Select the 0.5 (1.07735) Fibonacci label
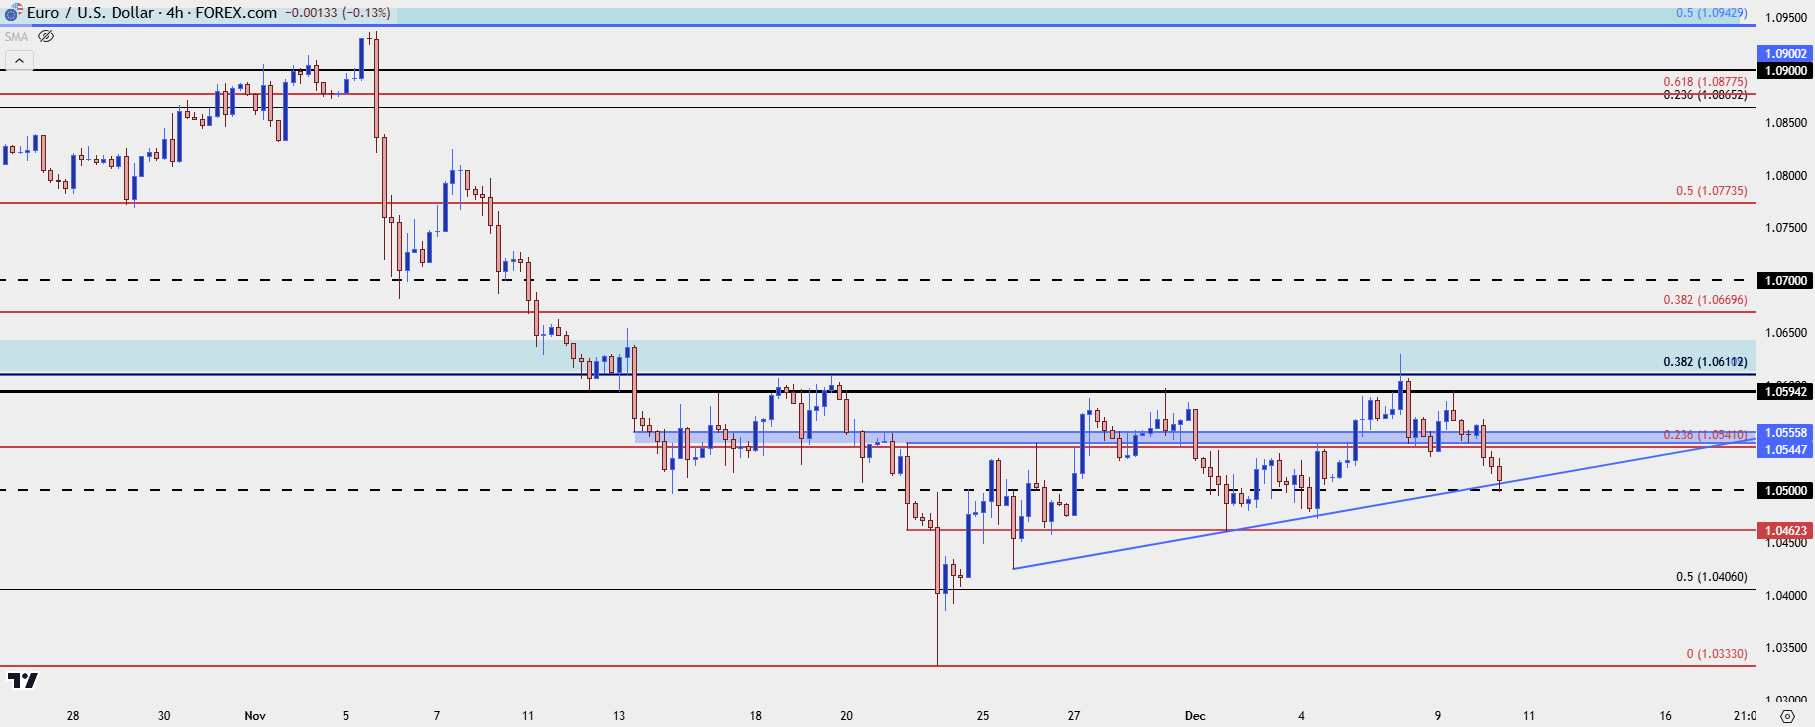This screenshot has width=1815, height=727. pyautogui.click(x=1711, y=191)
